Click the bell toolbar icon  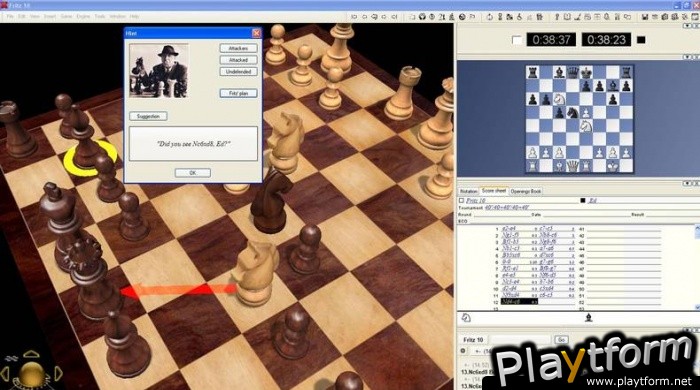click(607, 17)
